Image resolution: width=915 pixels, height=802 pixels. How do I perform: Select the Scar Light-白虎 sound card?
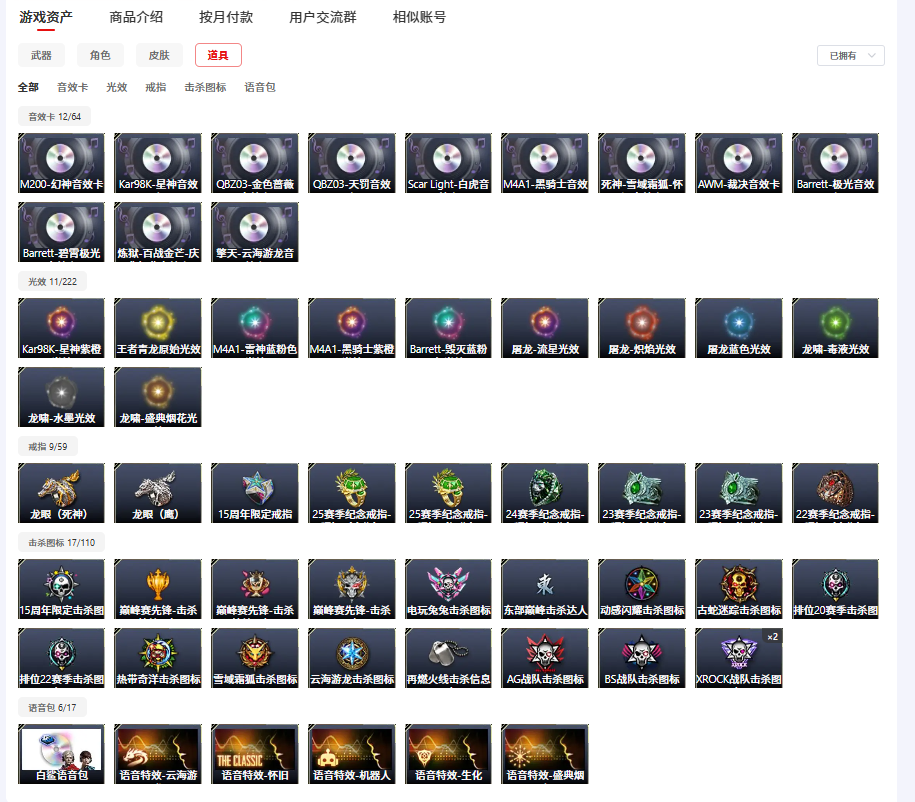[x=448, y=163]
